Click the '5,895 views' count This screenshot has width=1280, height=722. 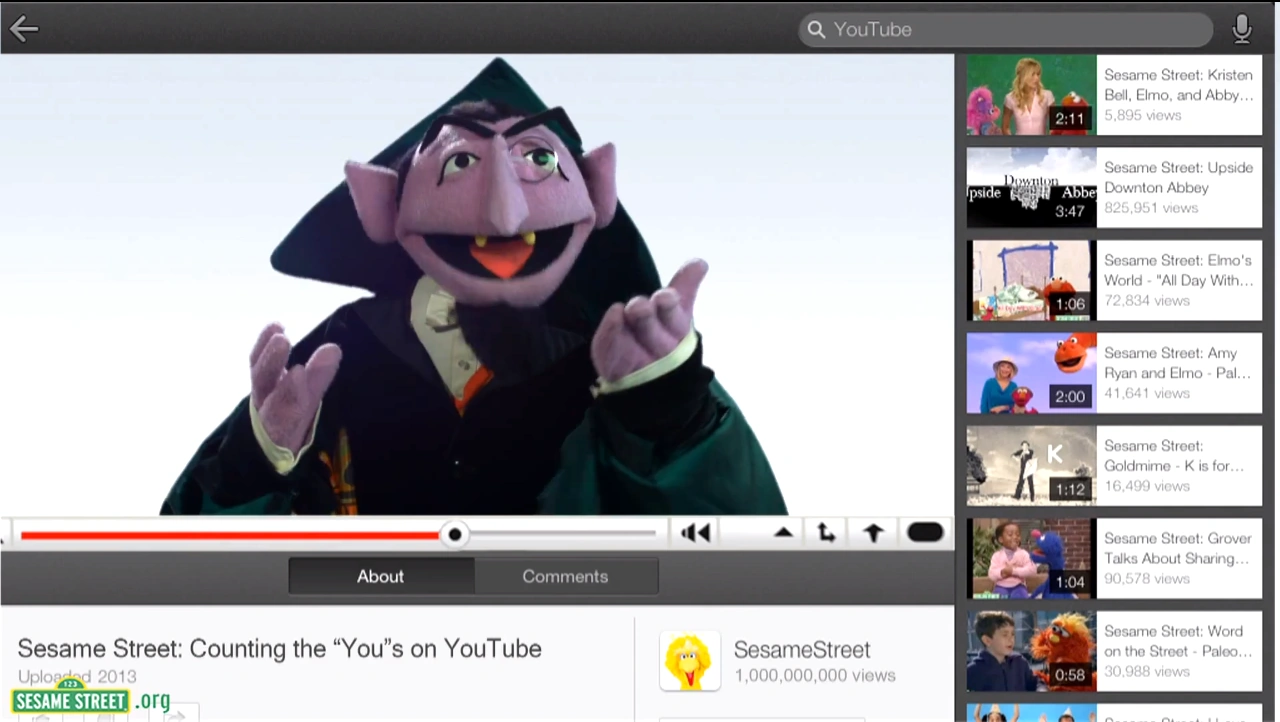1143,115
